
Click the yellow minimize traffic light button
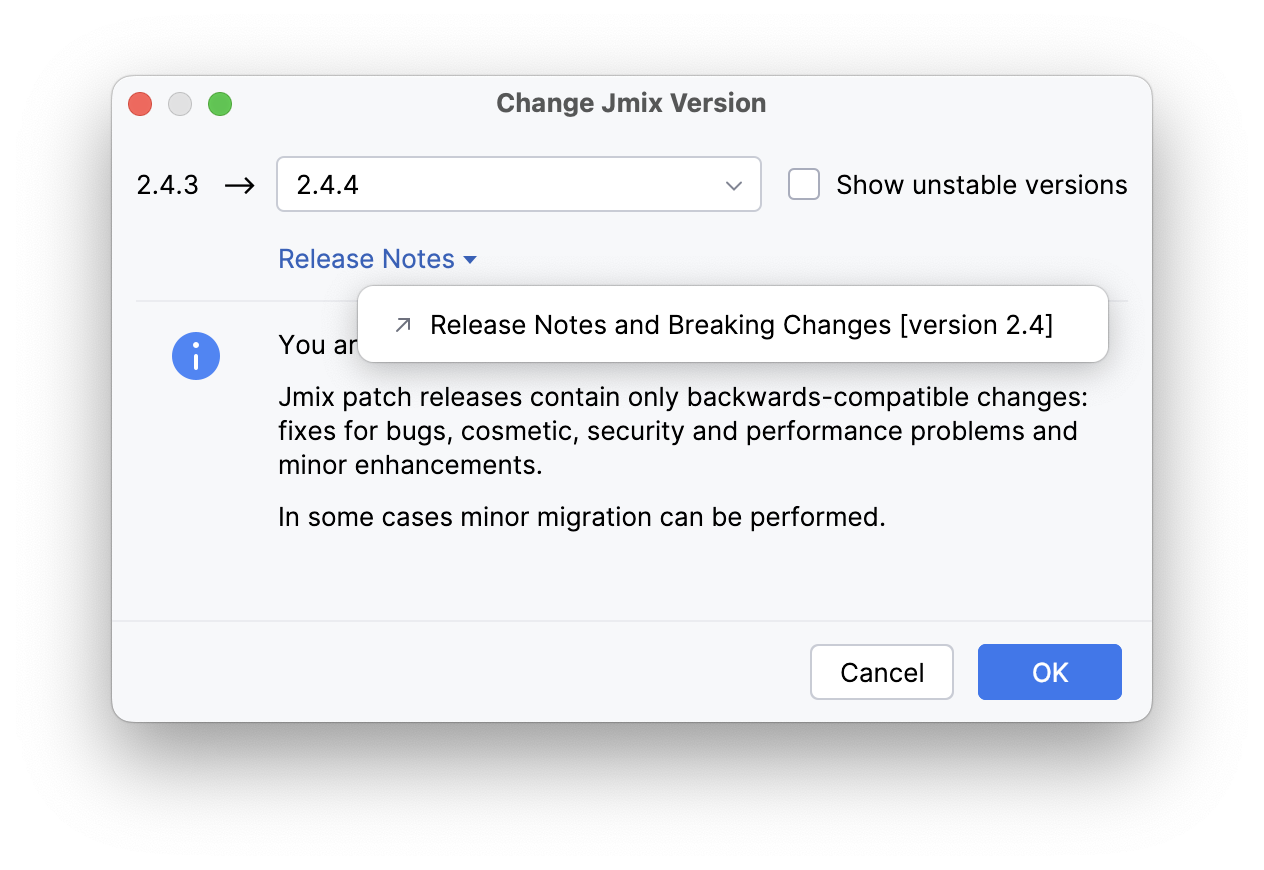coord(180,103)
